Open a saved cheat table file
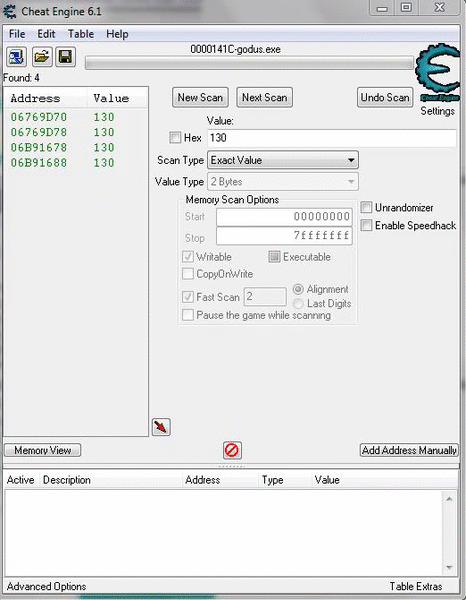This screenshot has height=600, width=466. (x=41, y=57)
